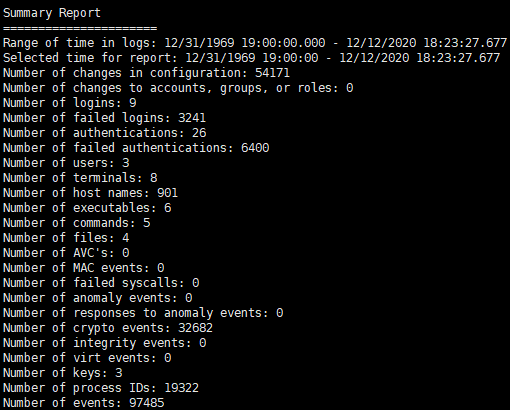
Task: Click the failed logins value 3241
Action: (x=192, y=118)
